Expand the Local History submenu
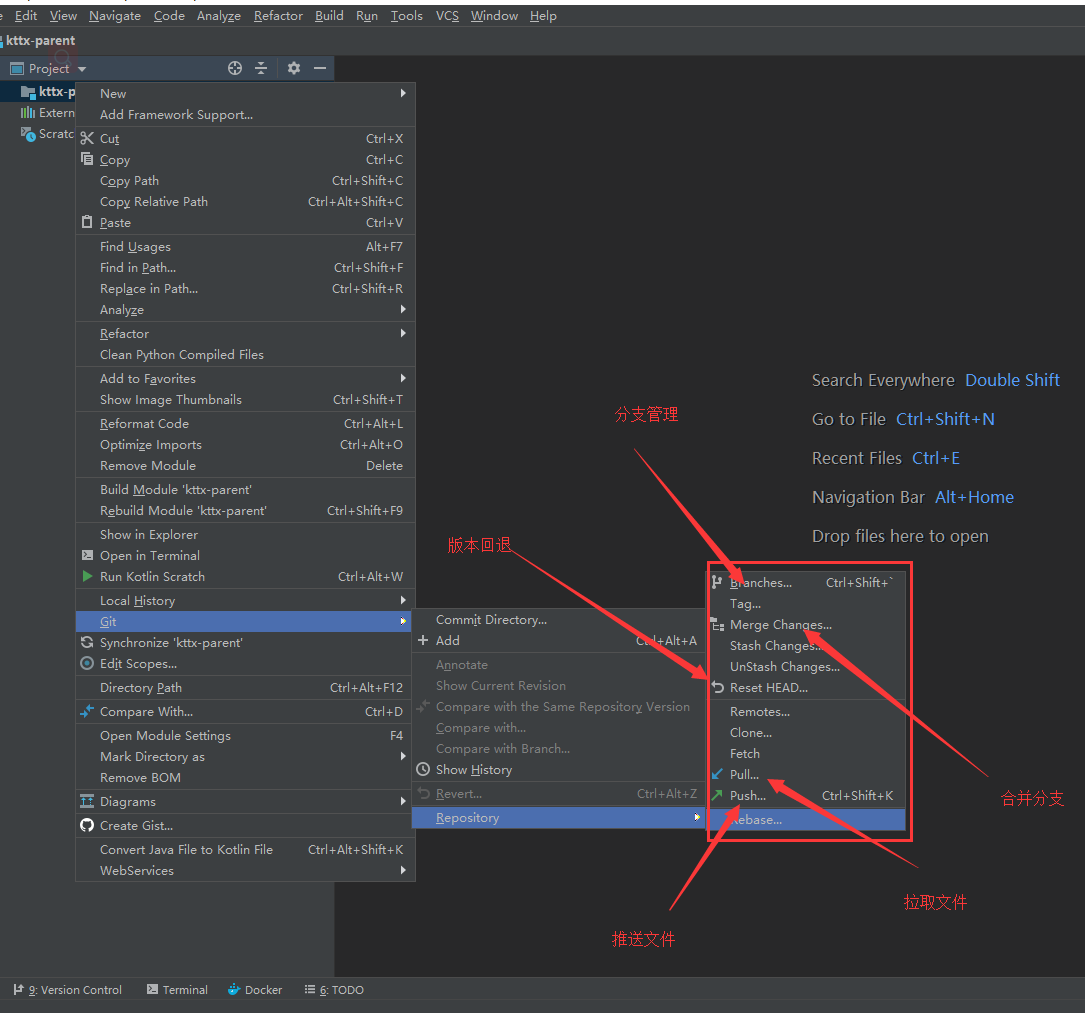The image size is (1085, 1013). (x=403, y=600)
